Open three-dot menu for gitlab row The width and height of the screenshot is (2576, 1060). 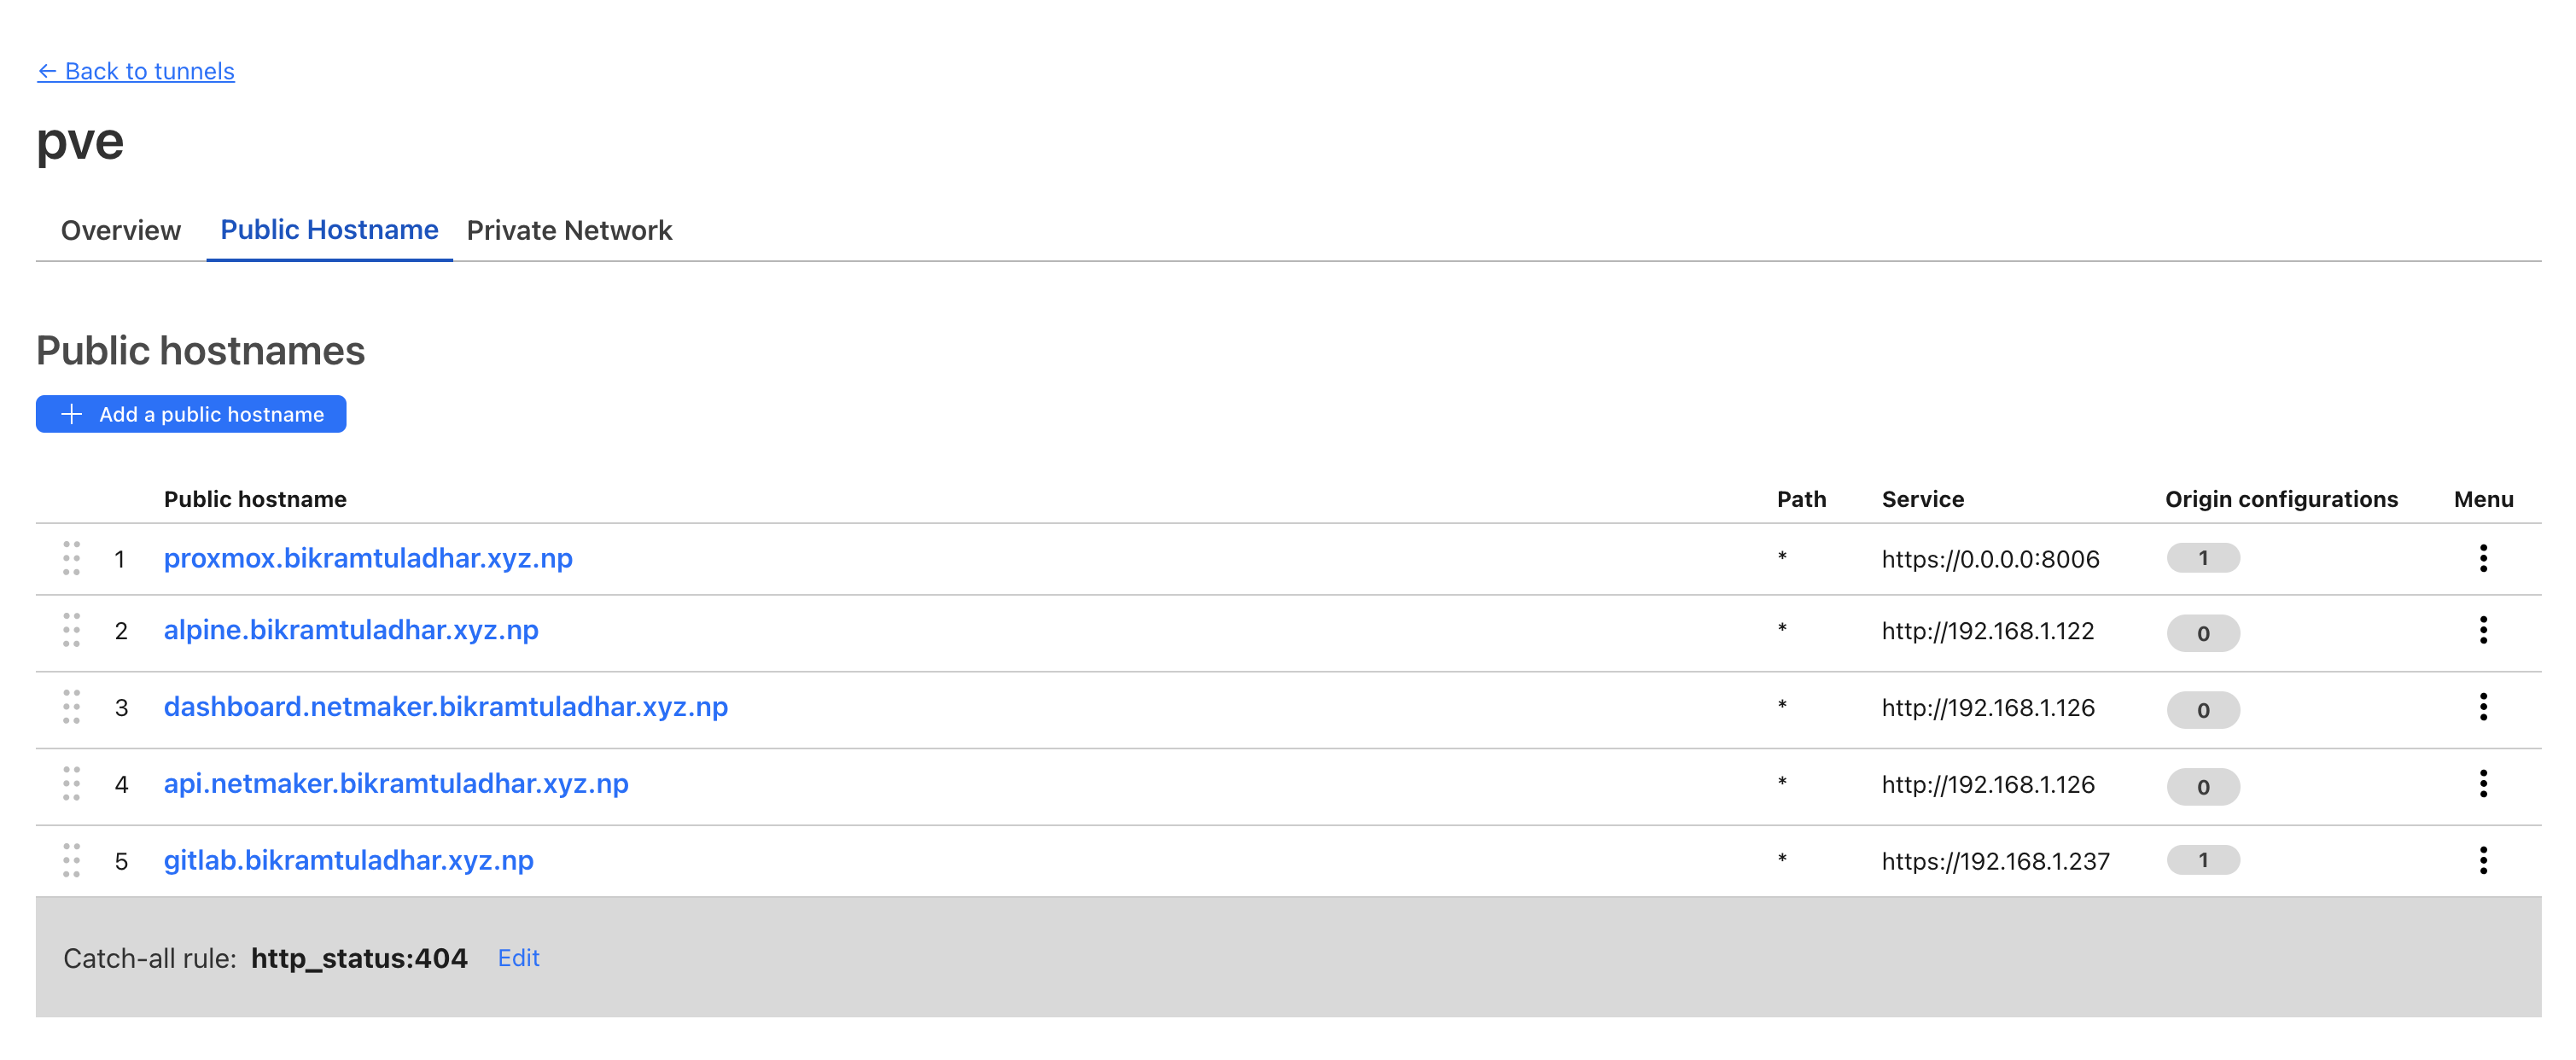click(x=2482, y=860)
